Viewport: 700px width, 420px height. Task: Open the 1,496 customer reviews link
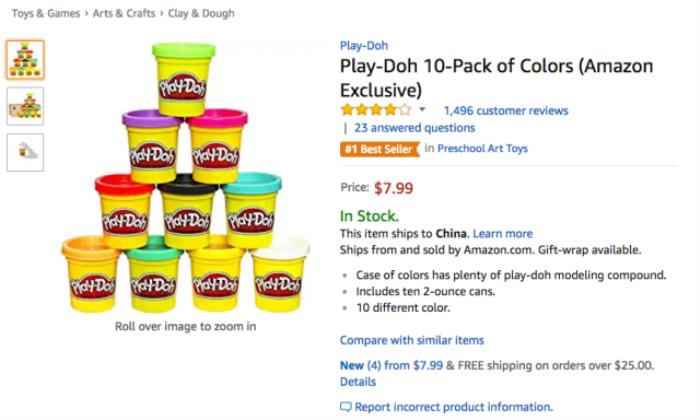pos(505,110)
